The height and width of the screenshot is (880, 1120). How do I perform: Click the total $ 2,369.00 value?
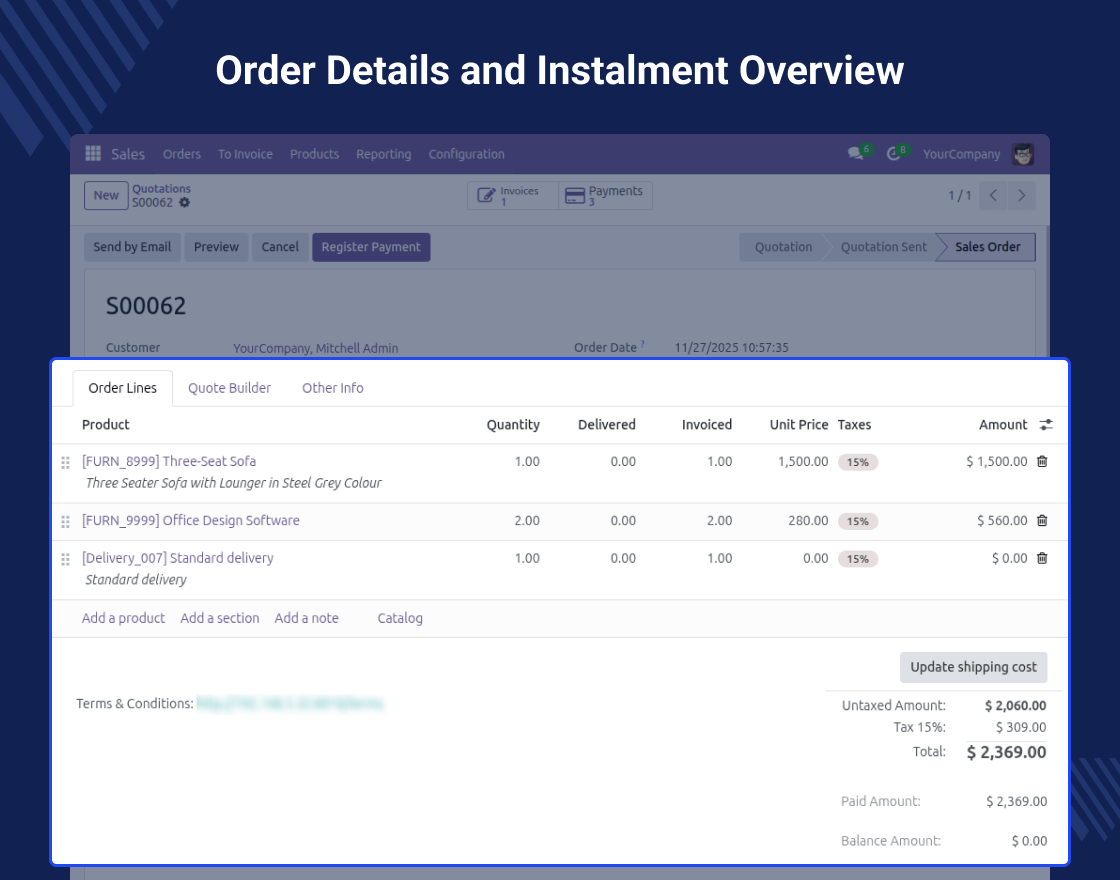tap(1006, 752)
